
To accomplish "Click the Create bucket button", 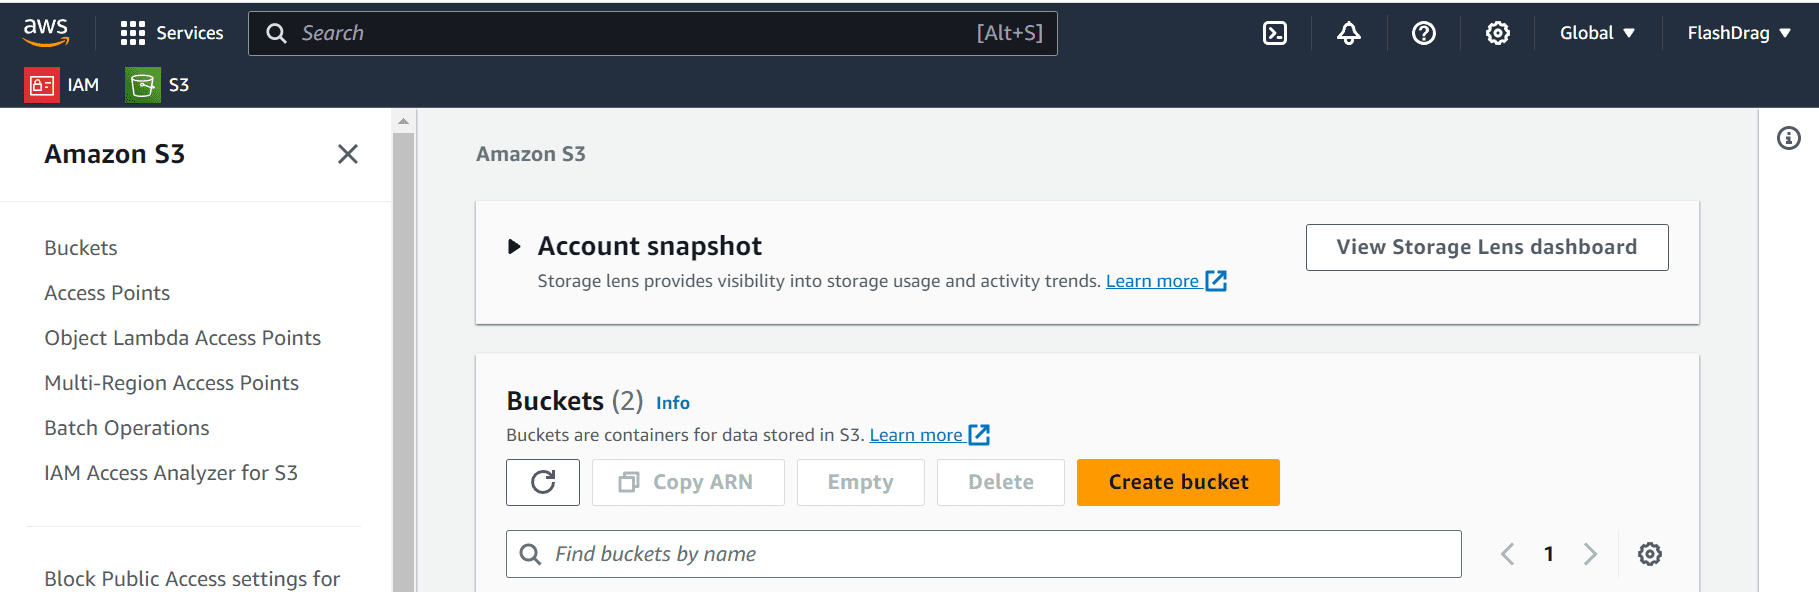I will click(x=1178, y=482).
